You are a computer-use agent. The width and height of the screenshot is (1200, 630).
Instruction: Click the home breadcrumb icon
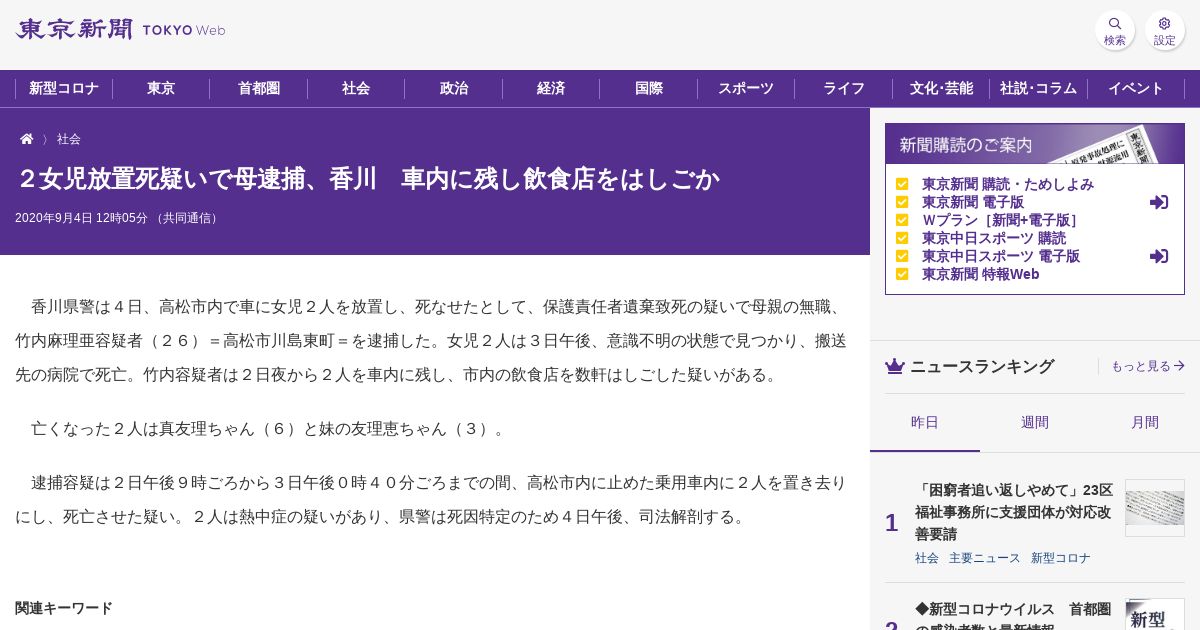click(27, 139)
